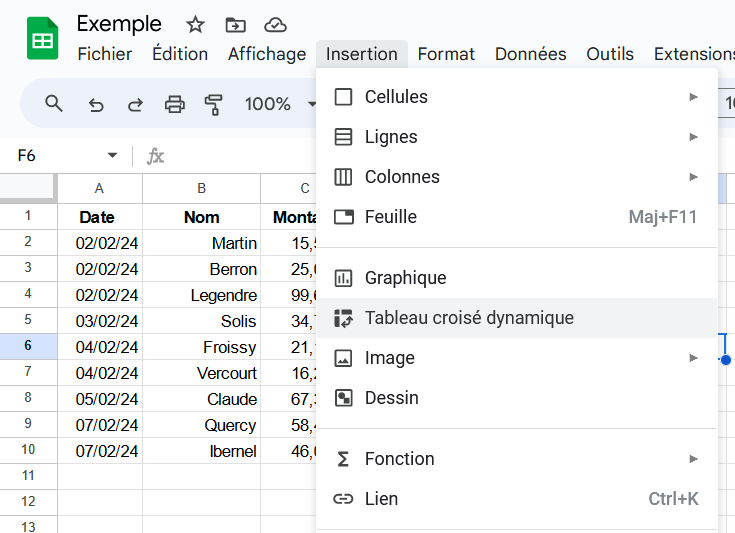
Task: Click the select-all corner box
Action: pyautogui.click(x=28, y=188)
